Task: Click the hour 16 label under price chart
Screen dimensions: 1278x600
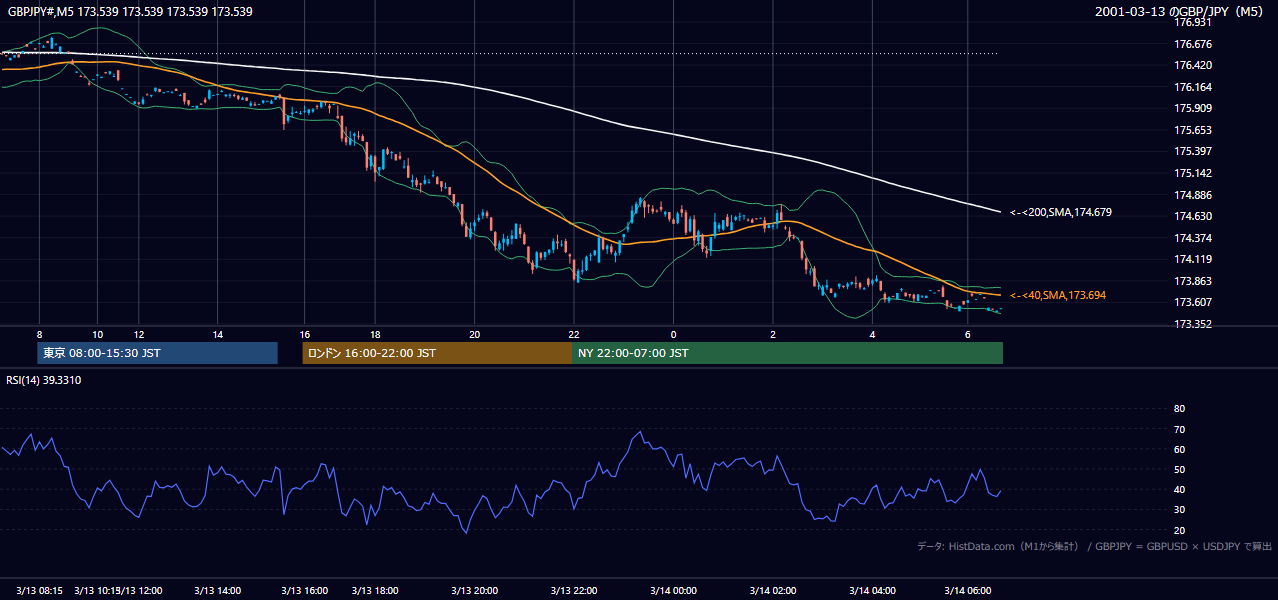Action: (305, 334)
